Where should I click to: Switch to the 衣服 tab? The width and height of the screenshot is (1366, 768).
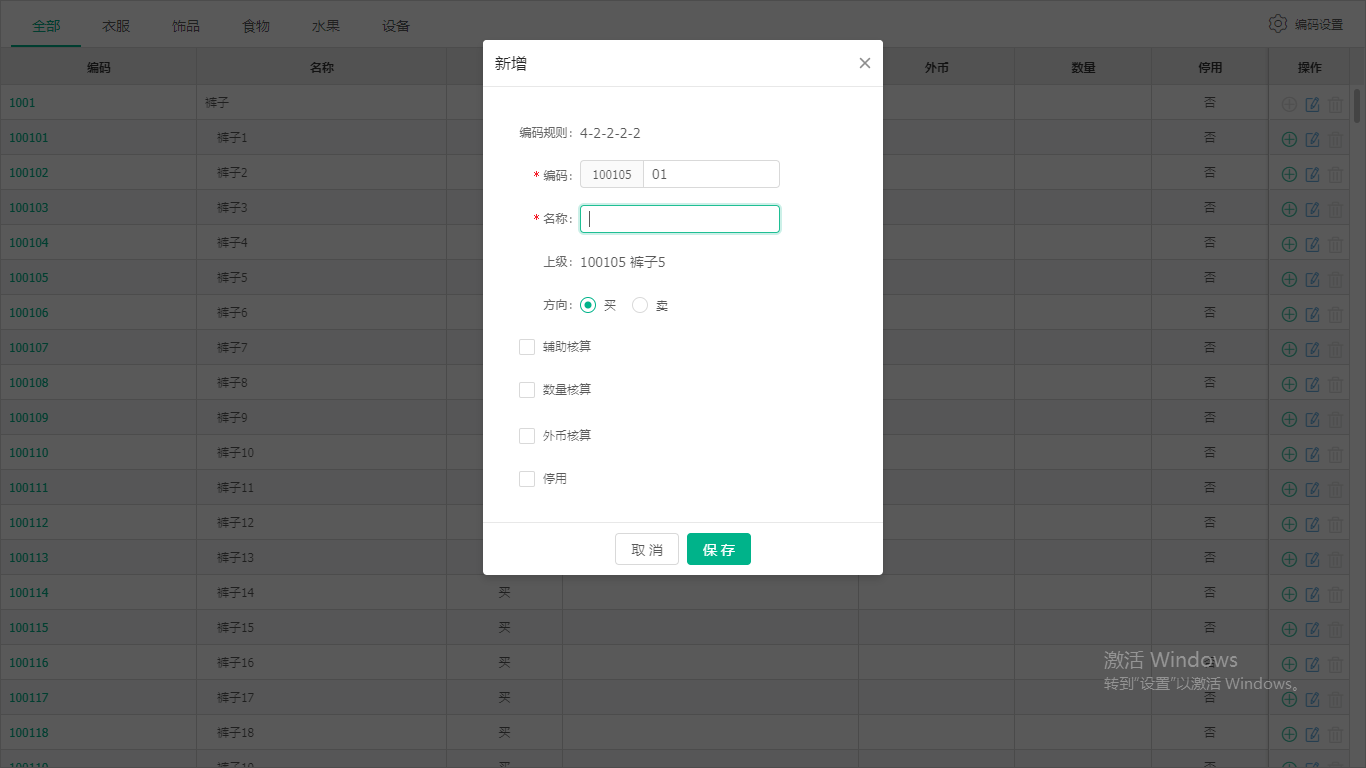tap(115, 25)
